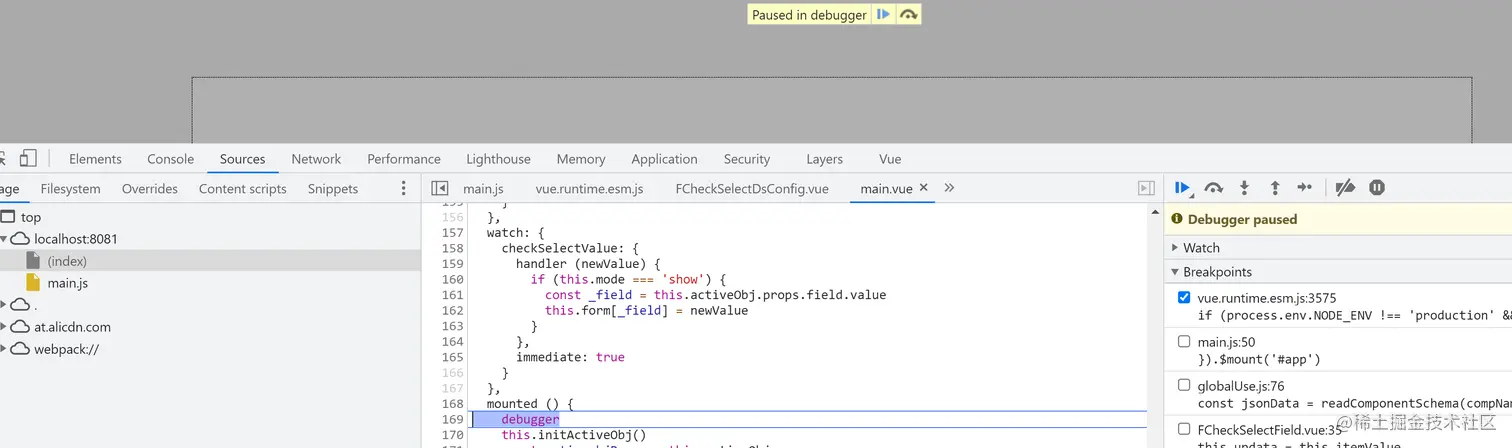Click 'checkSelectValue: {' code line
This screenshot has height=448, width=1512.
click(x=571, y=248)
